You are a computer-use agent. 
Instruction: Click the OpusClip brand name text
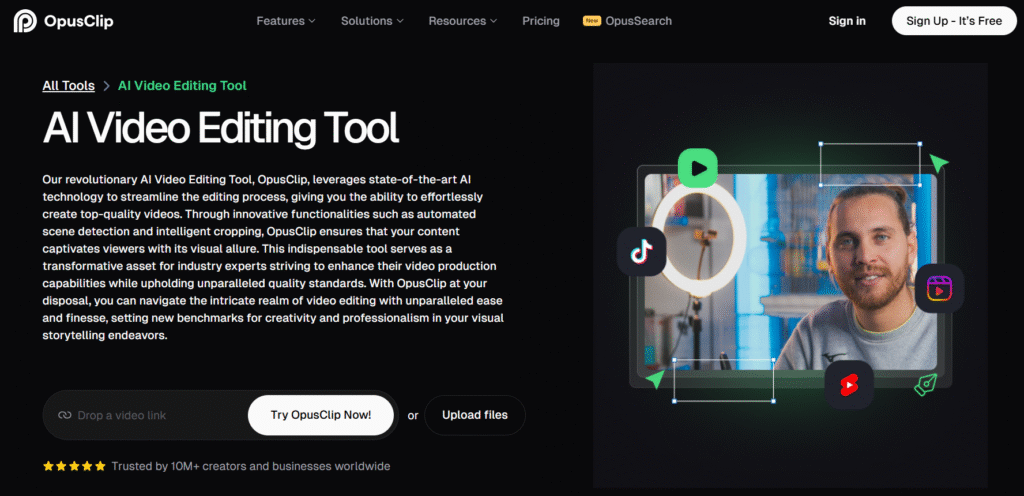pyautogui.click(x=78, y=22)
